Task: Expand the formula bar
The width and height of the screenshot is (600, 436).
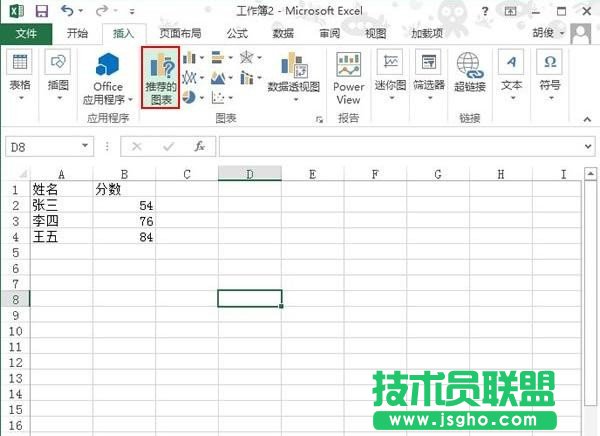Action: (x=588, y=146)
